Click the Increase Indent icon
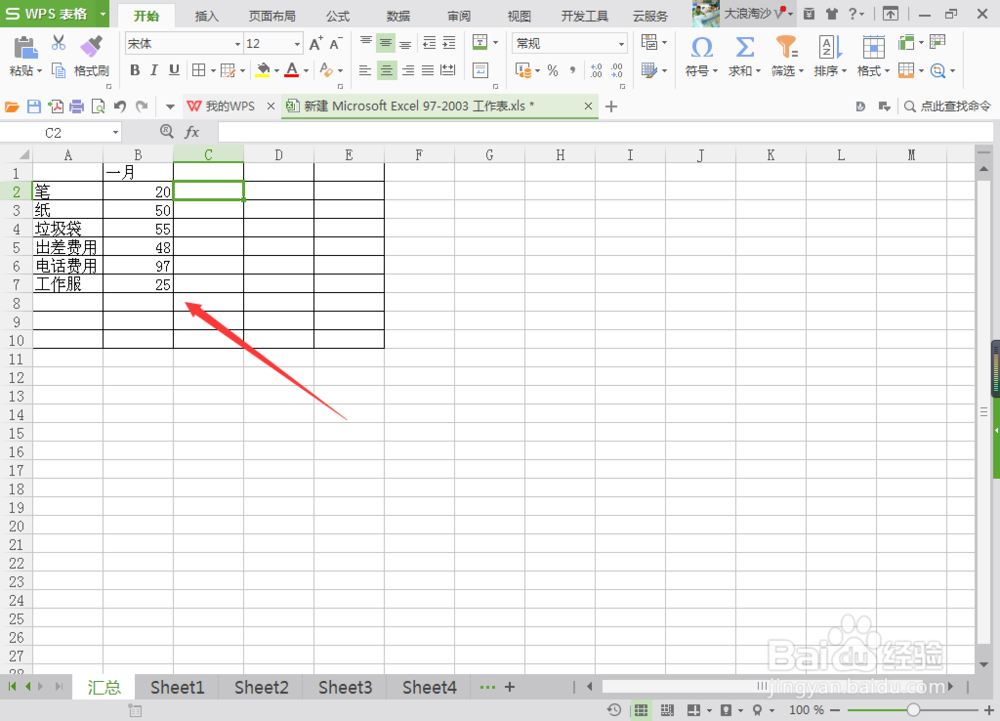Viewport: 1000px width, 721px height. coord(449,43)
